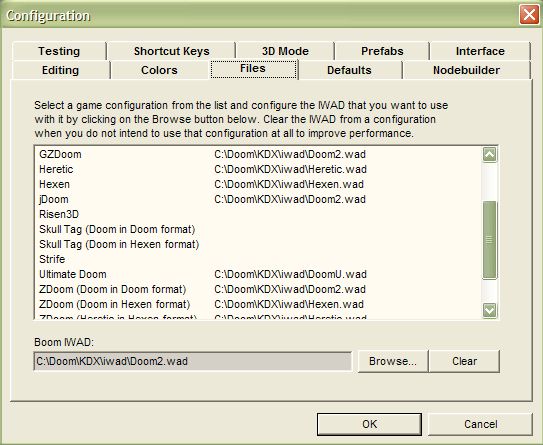Select the jDoom configuration row

coord(258,199)
